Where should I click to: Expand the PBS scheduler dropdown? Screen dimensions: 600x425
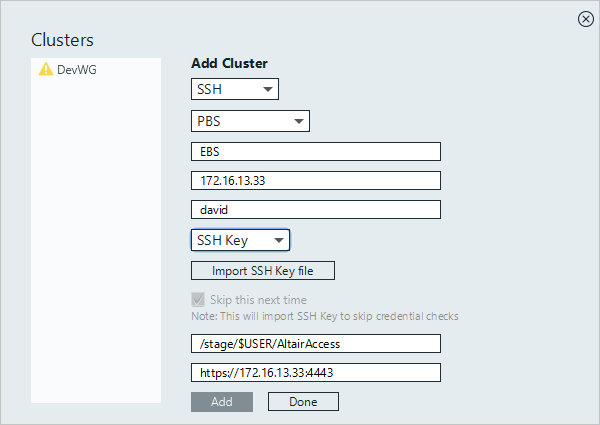coord(250,121)
